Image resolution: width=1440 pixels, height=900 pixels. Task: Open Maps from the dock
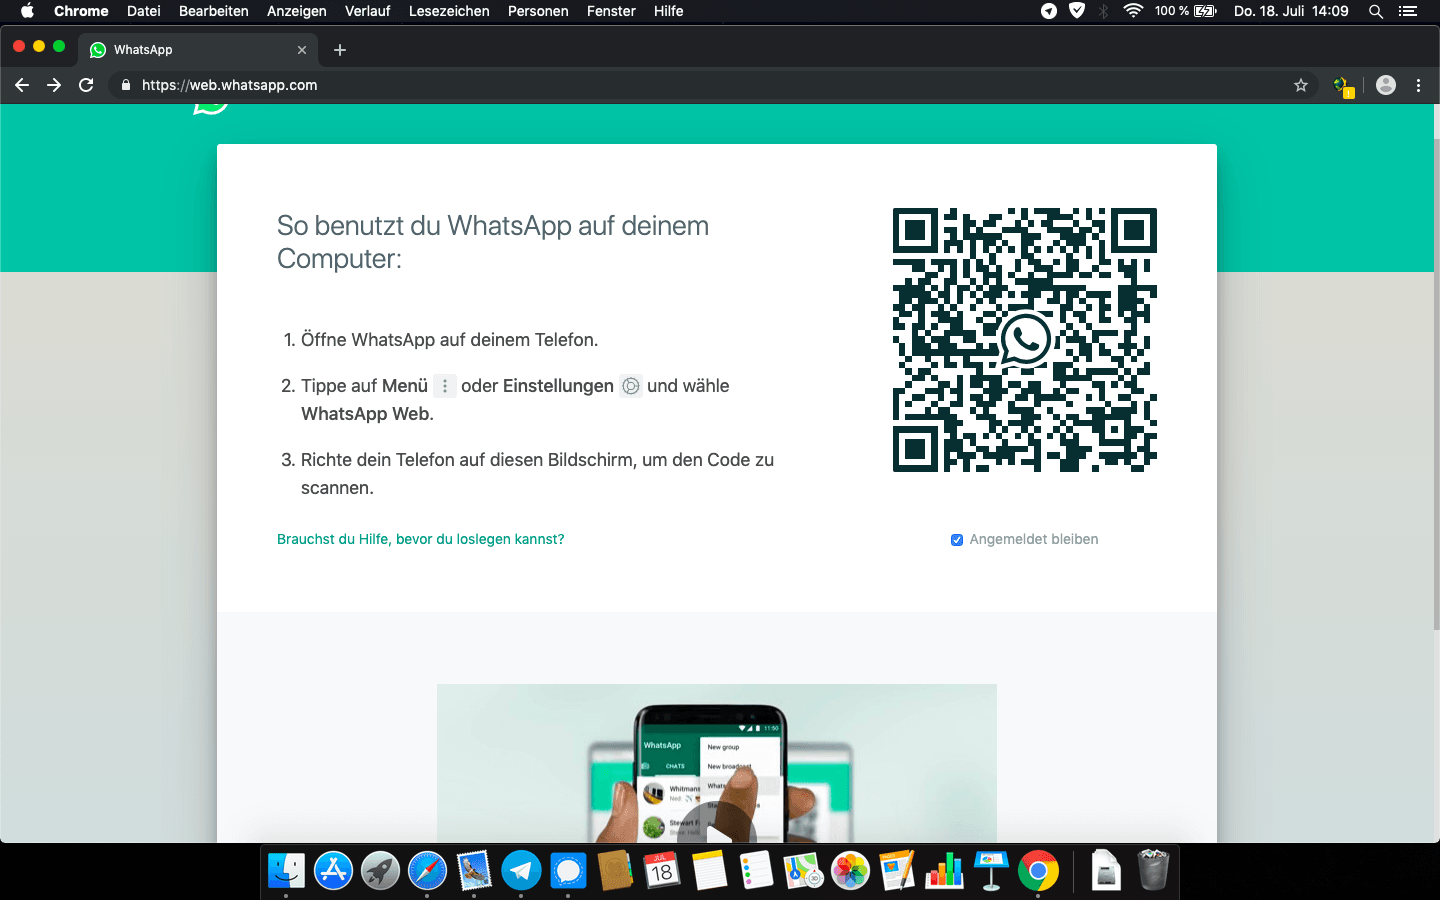tap(803, 871)
